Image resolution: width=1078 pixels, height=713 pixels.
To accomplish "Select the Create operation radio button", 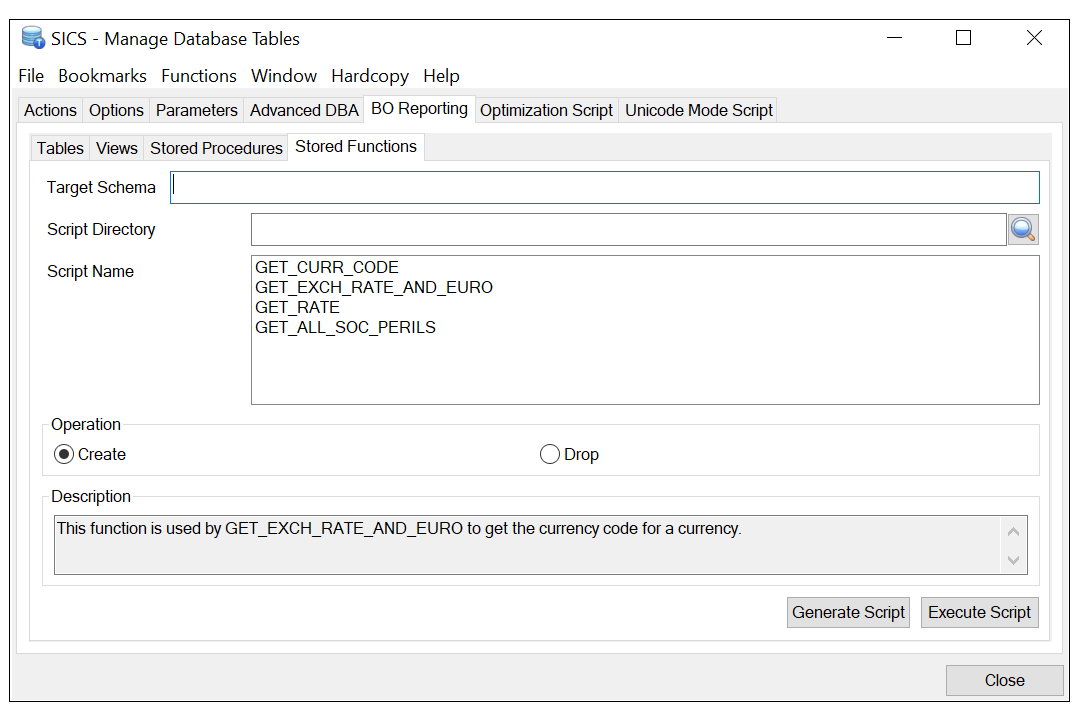I will (x=64, y=455).
